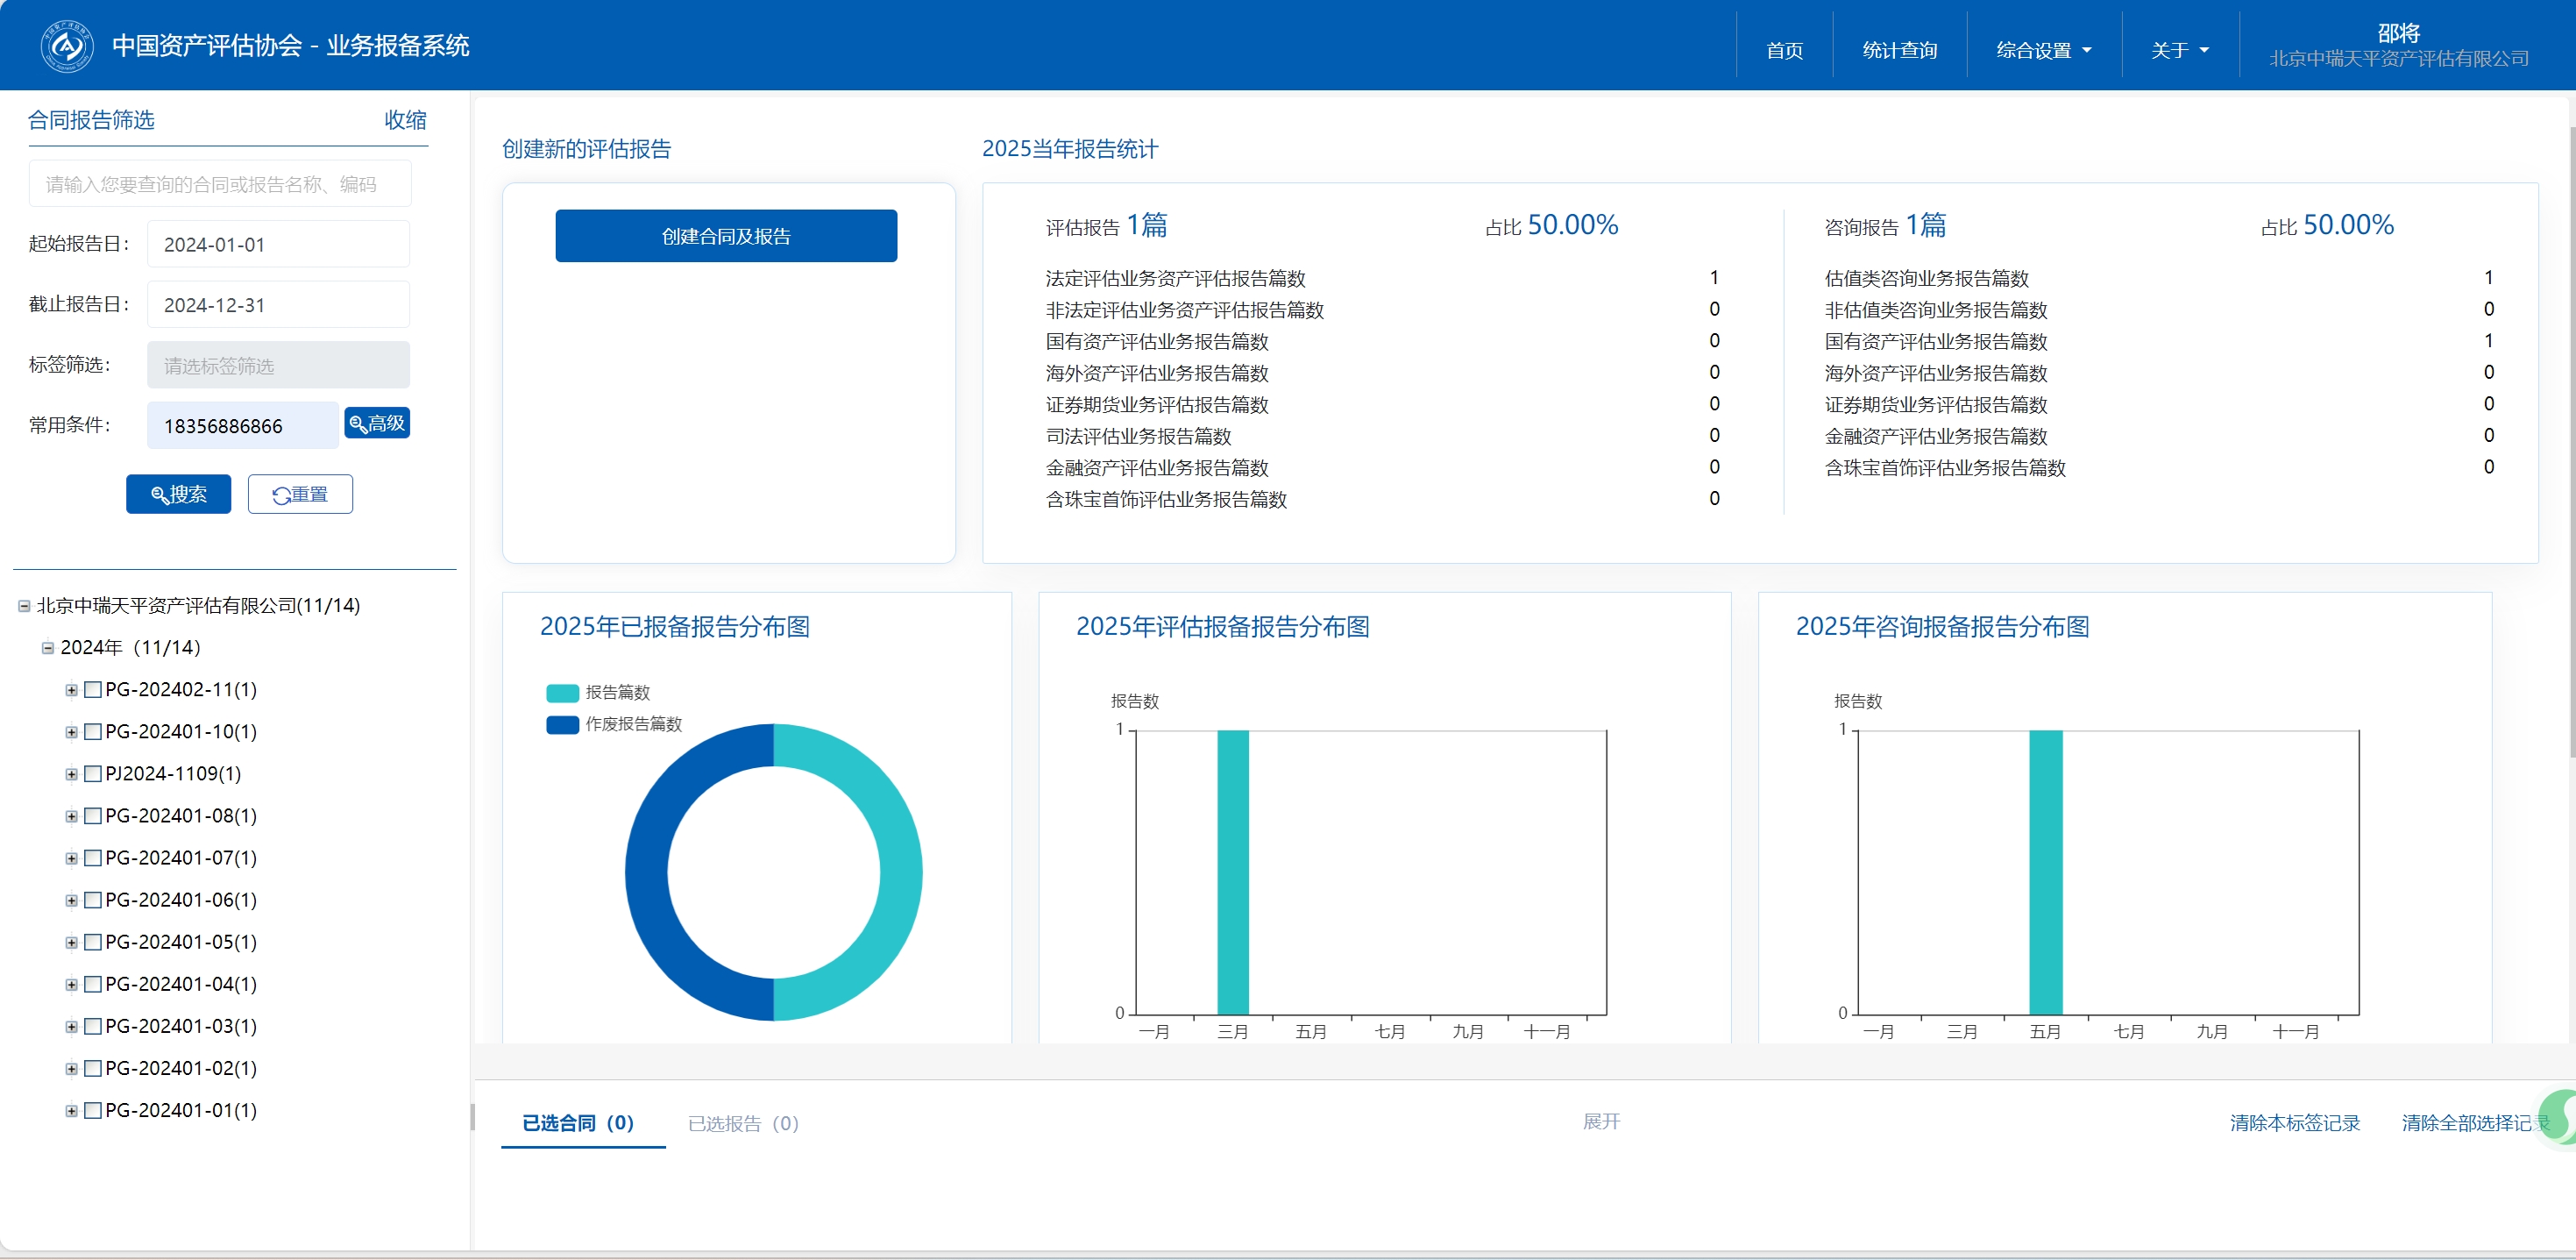
Task: Collapse the root company tree node
Action: coord(24,606)
